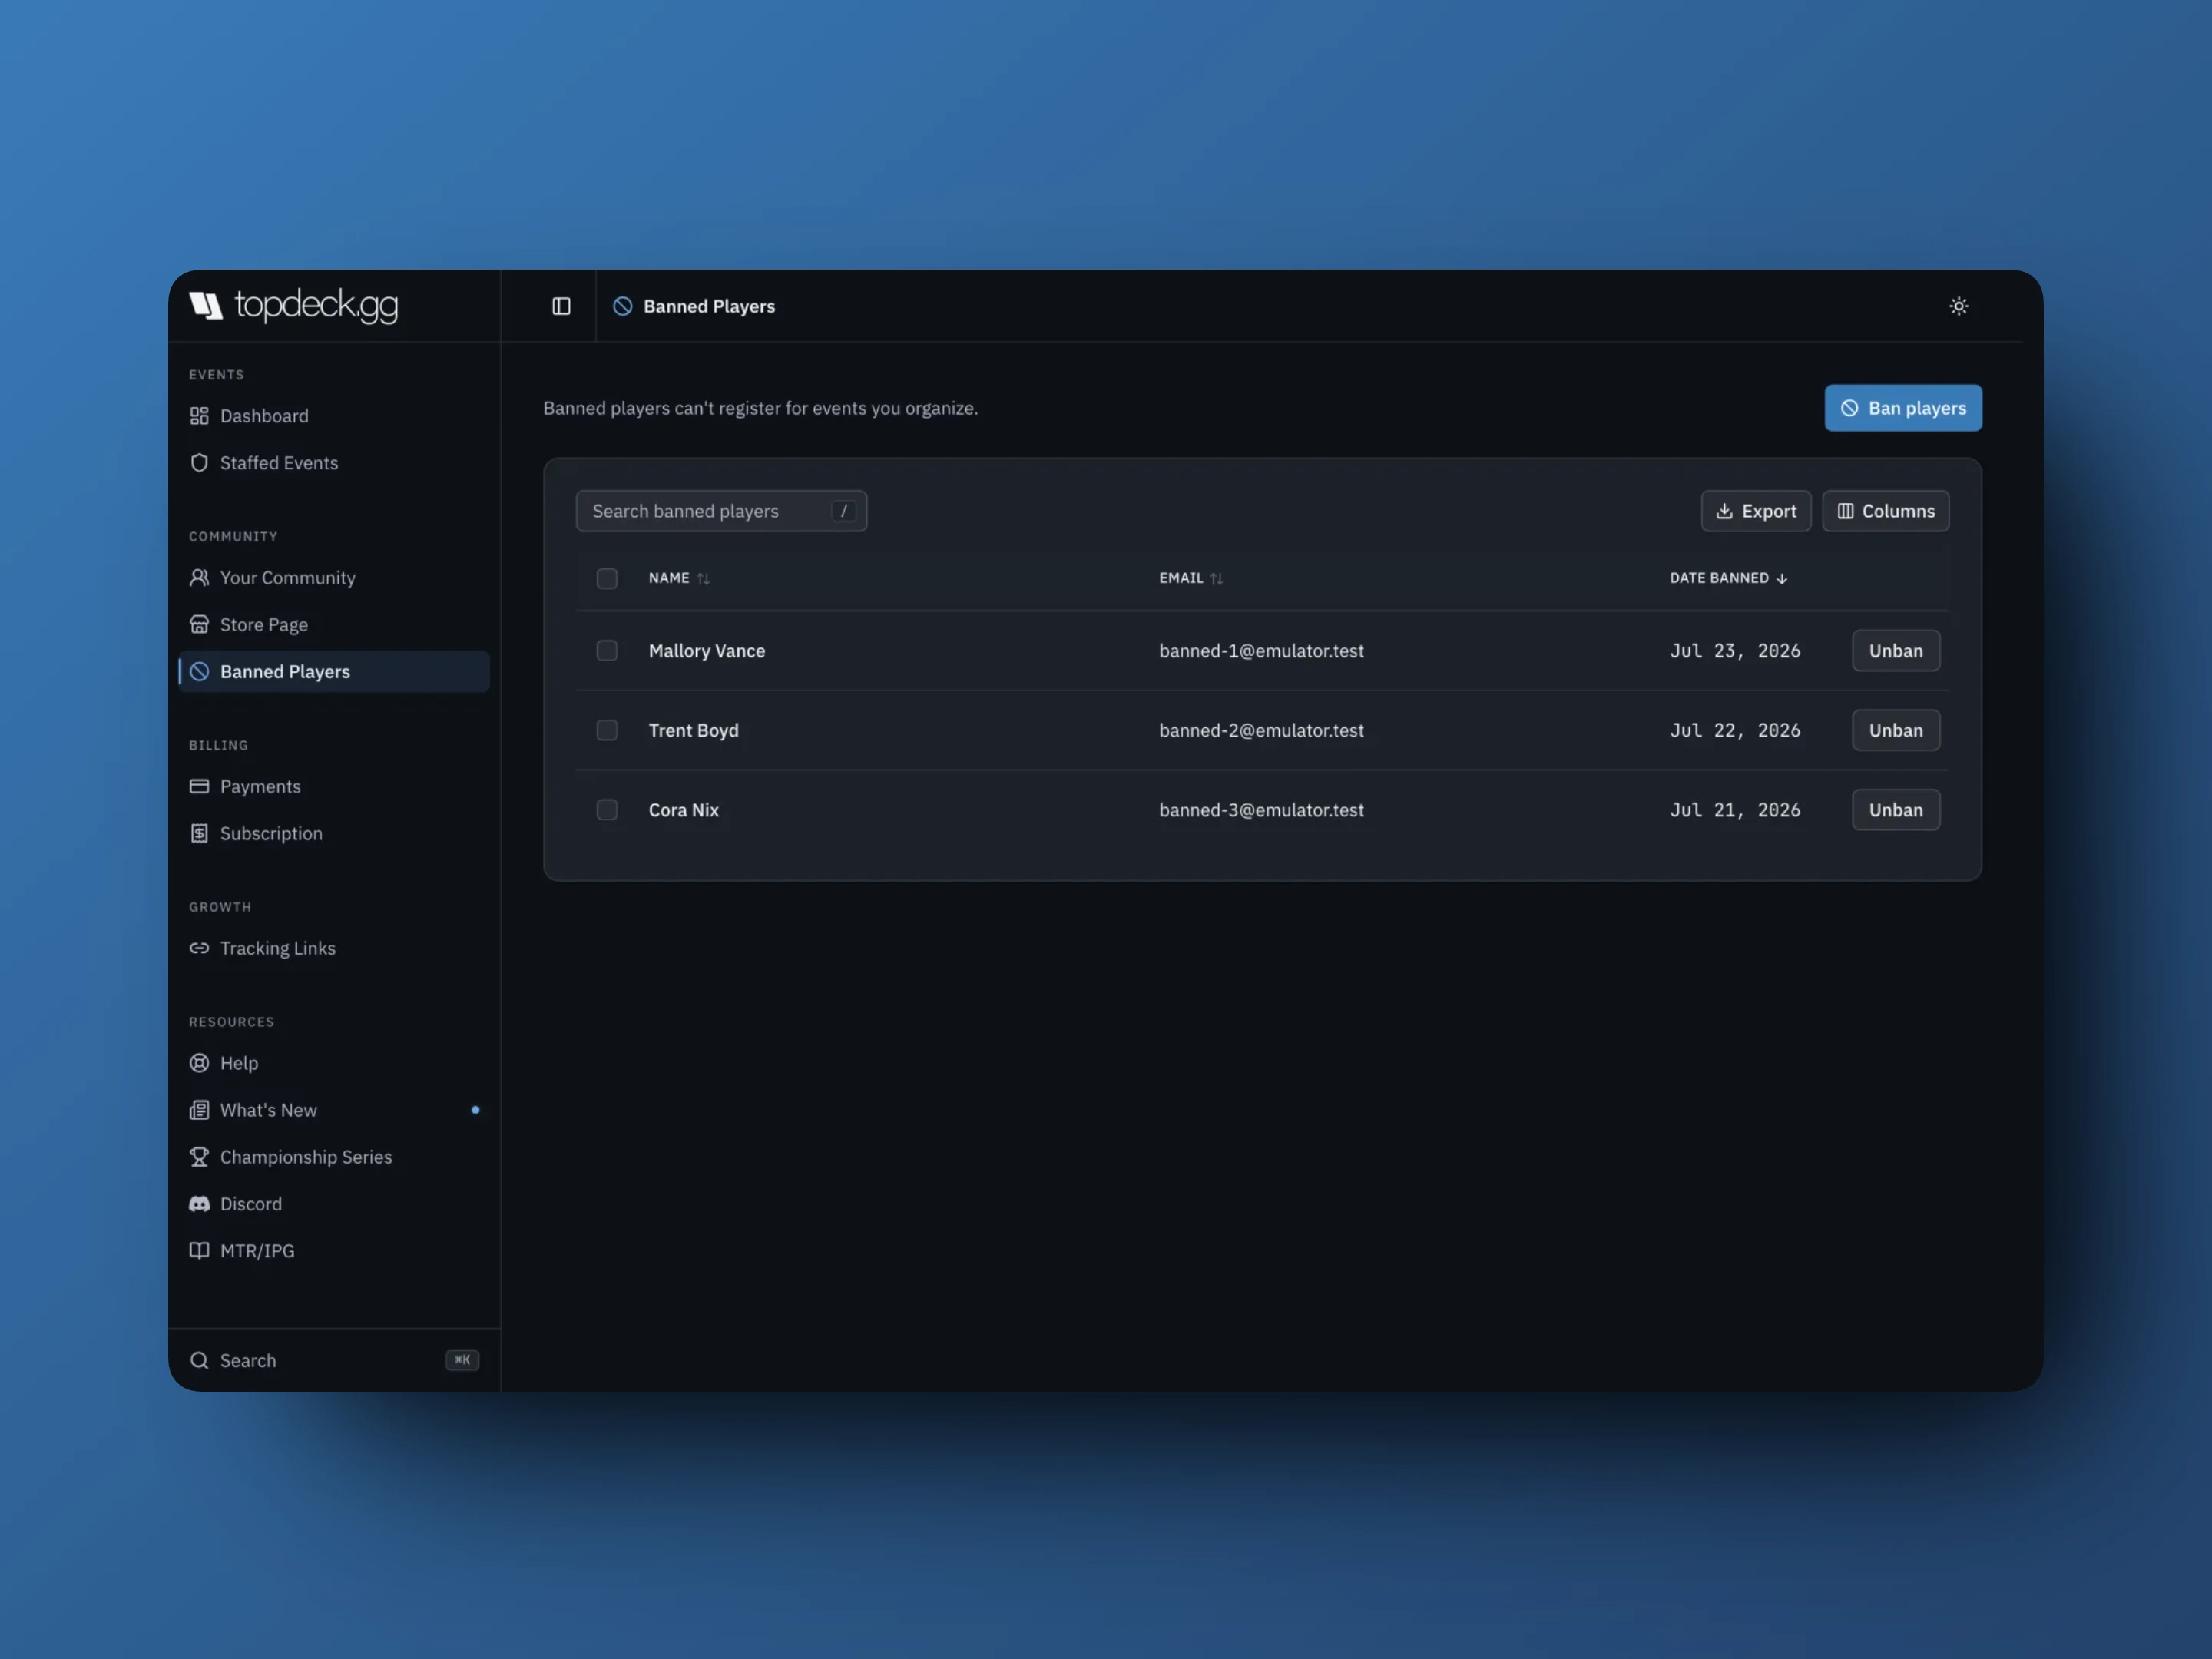The width and height of the screenshot is (2212, 1659).
Task: Unban Cora Nix
Action: coord(1895,810)
